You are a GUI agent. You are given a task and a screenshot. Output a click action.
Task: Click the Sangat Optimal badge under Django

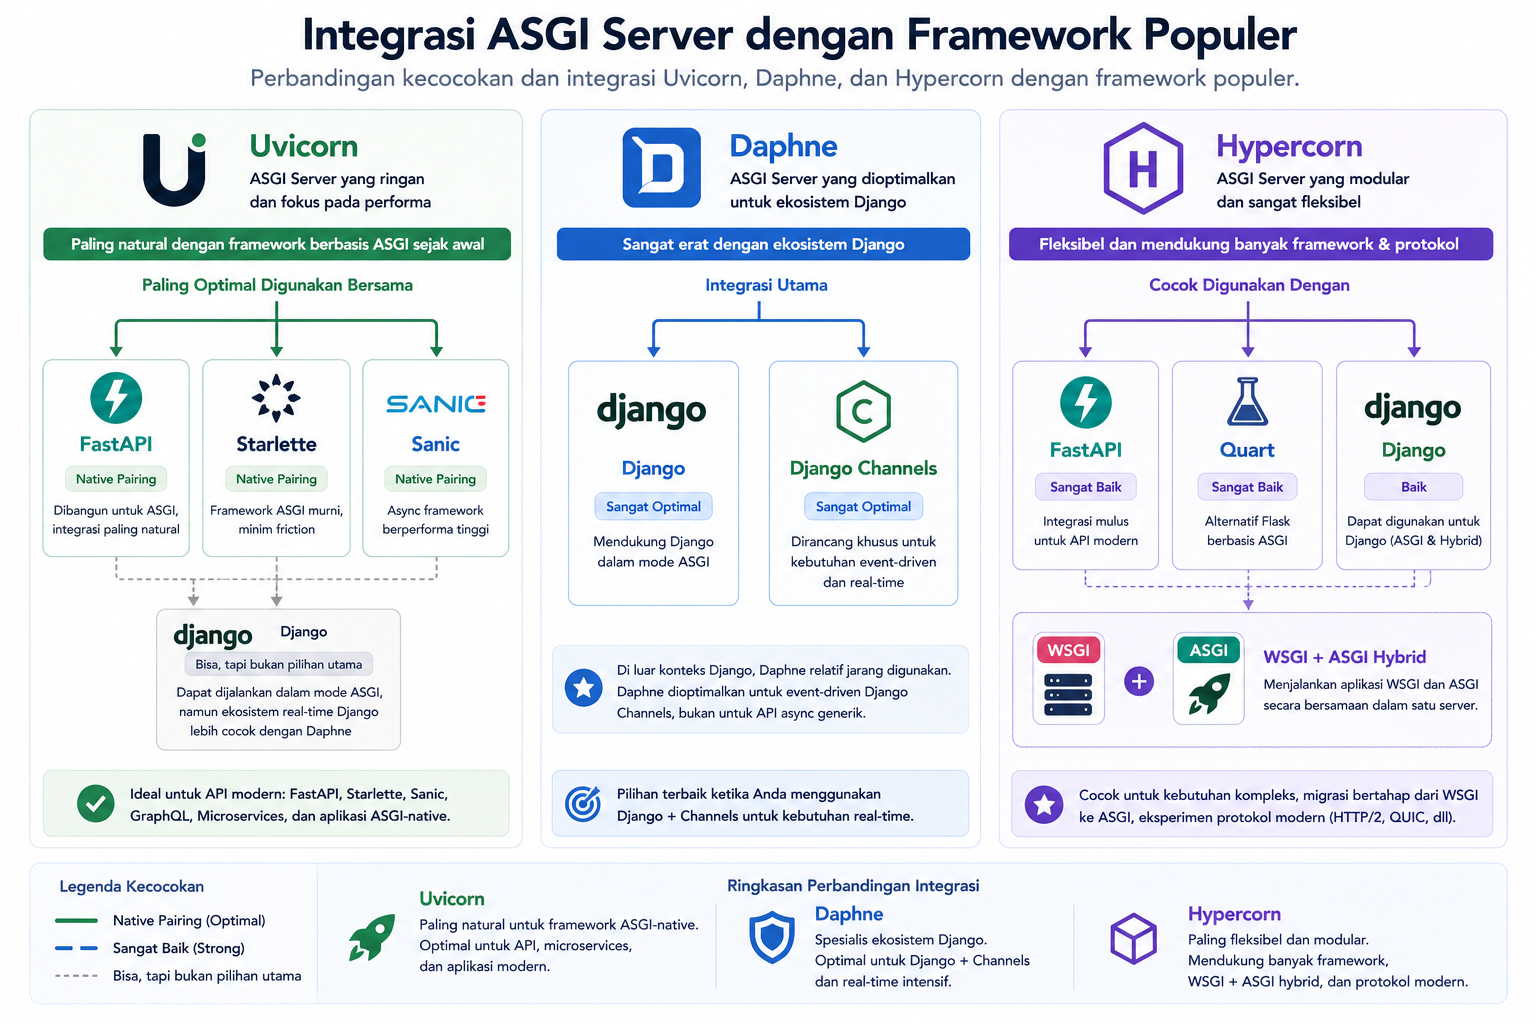pos(654,507)
